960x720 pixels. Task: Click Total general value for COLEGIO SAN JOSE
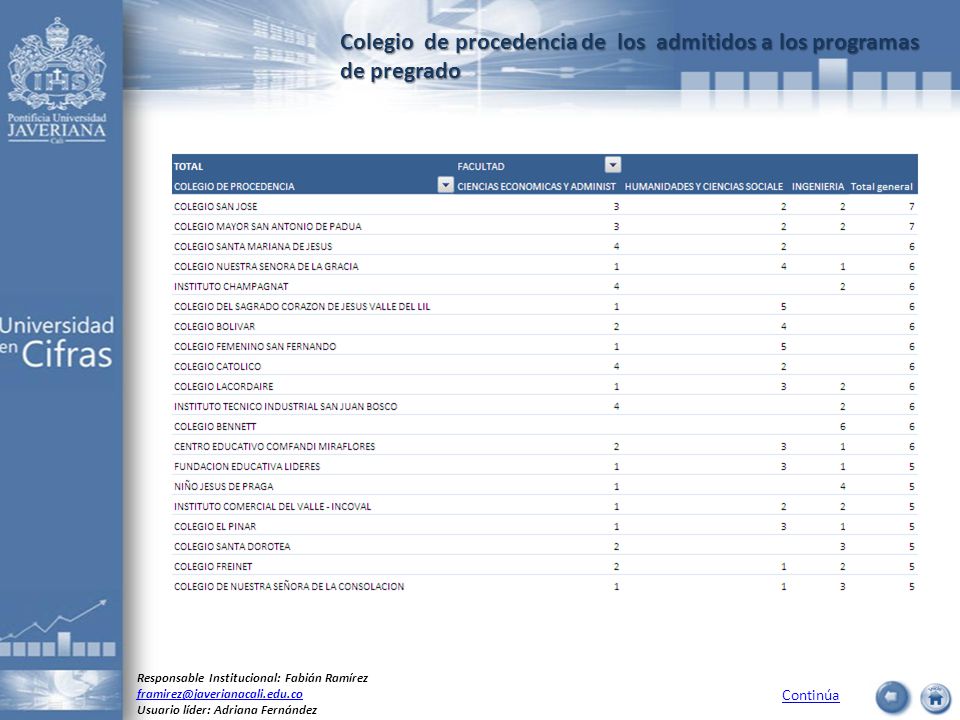point(911,206)
